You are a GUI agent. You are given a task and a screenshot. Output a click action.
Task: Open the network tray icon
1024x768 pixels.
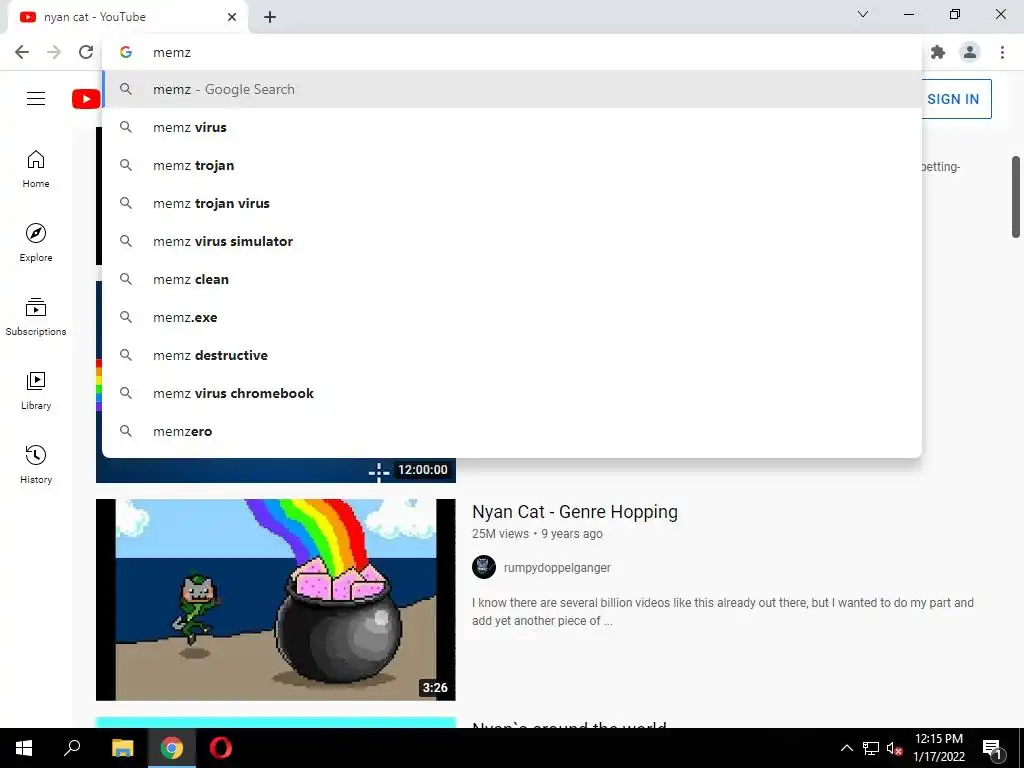pos(871,748)
